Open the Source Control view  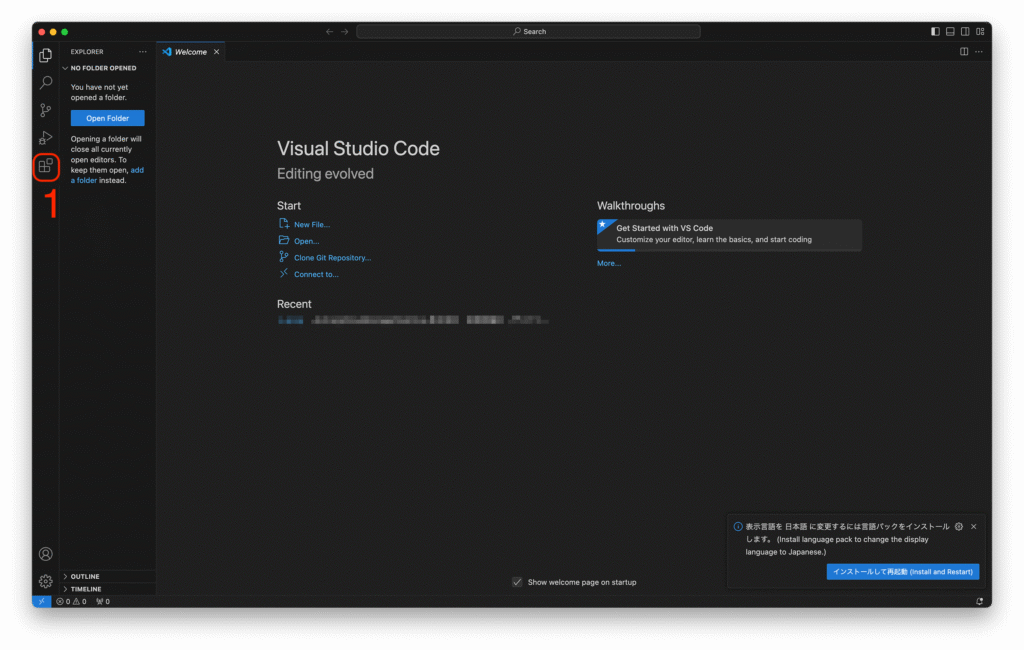pyautogui.click(x=46, y=110)
